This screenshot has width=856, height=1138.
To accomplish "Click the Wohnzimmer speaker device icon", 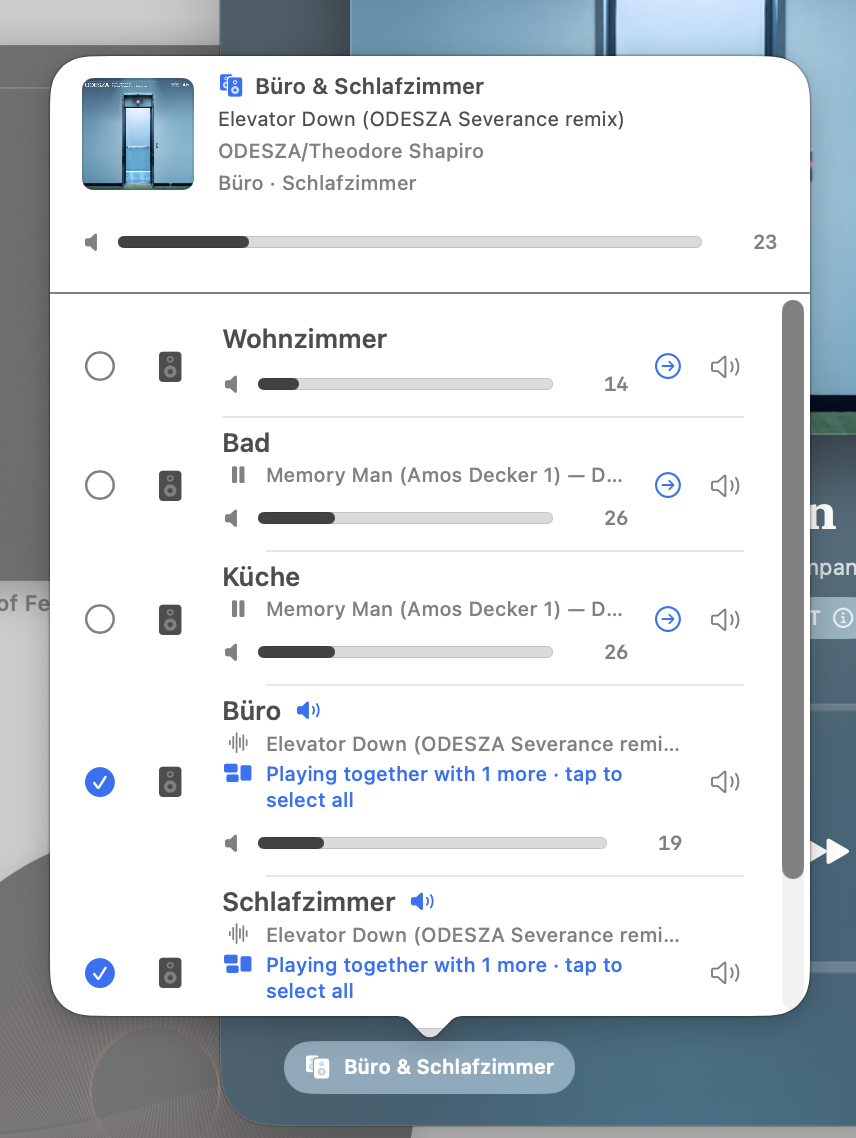I will point(170,367).
